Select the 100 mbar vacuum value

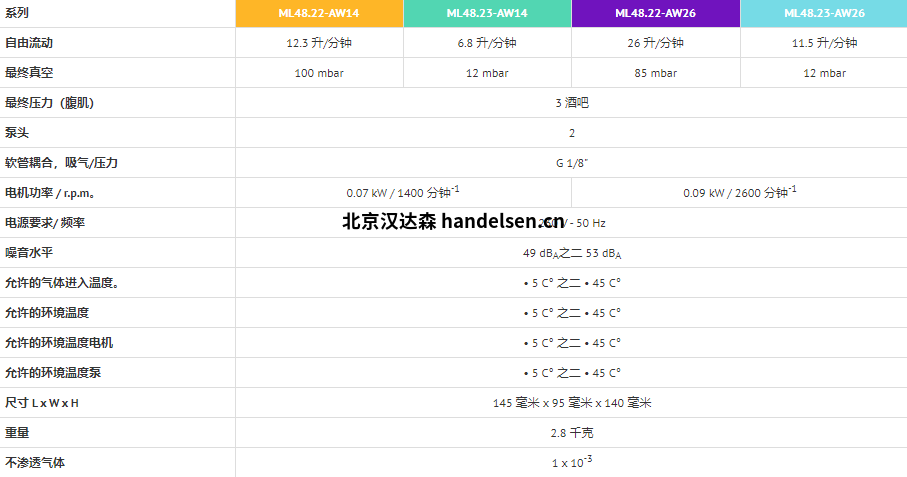(319, 73)
